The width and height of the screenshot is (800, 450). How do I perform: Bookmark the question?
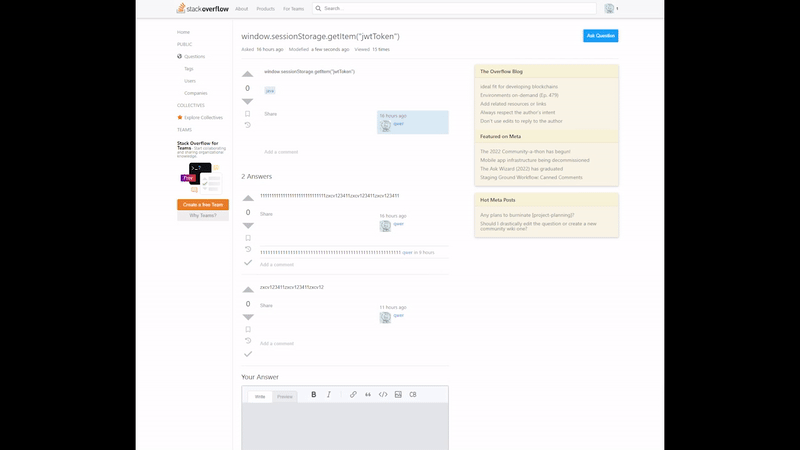pyautogui.click(x=247, y=114)
